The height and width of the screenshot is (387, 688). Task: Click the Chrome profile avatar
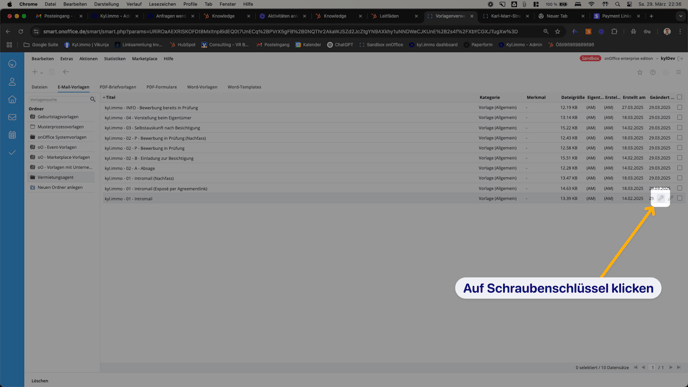(667, 32)
